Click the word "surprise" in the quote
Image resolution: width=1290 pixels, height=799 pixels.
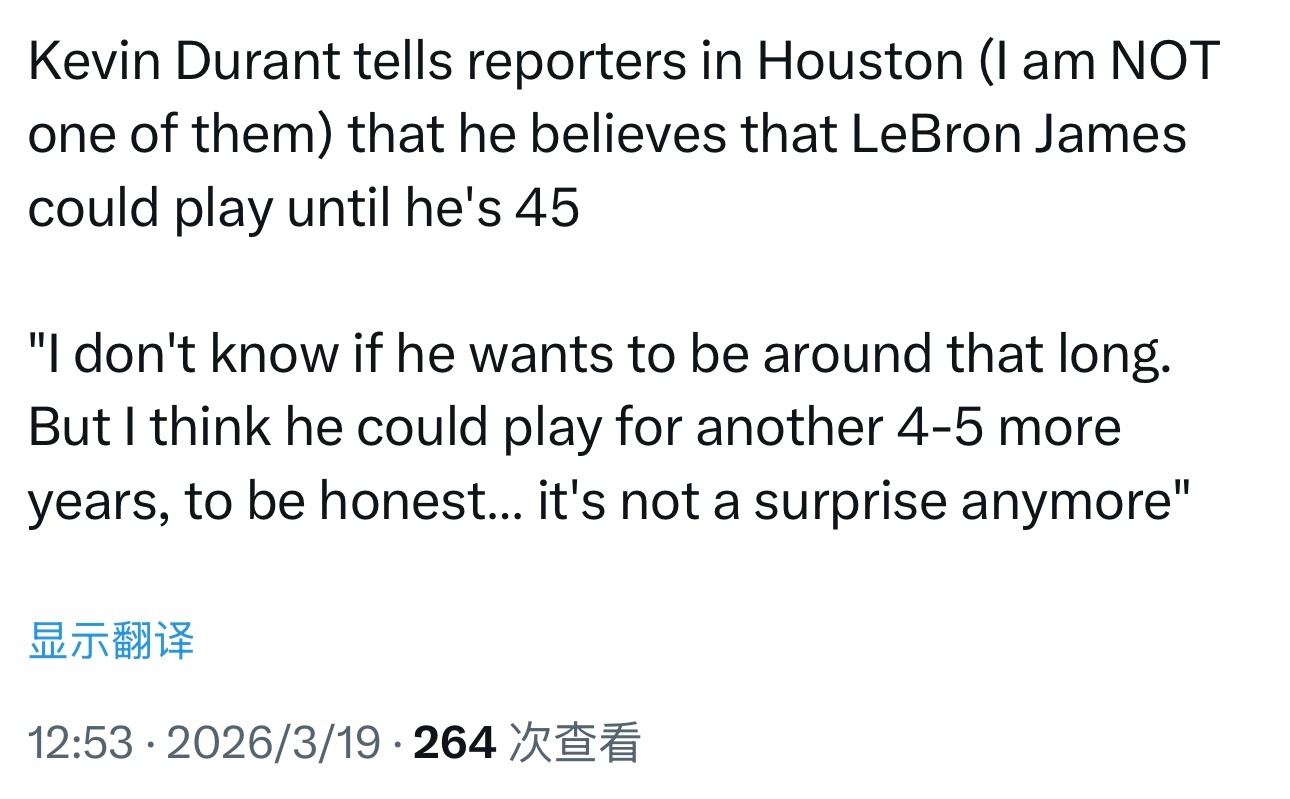click(850, 502)
